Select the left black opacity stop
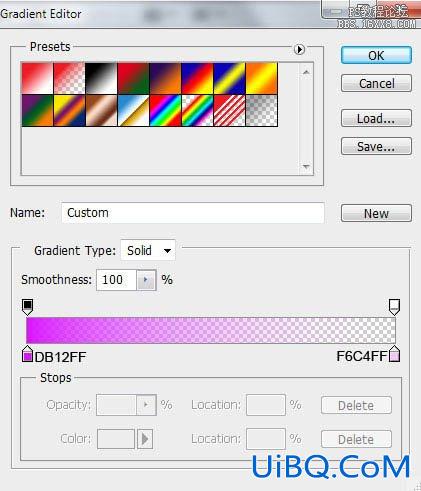Screen dimensions: 421x491 (x=27, y=307)
